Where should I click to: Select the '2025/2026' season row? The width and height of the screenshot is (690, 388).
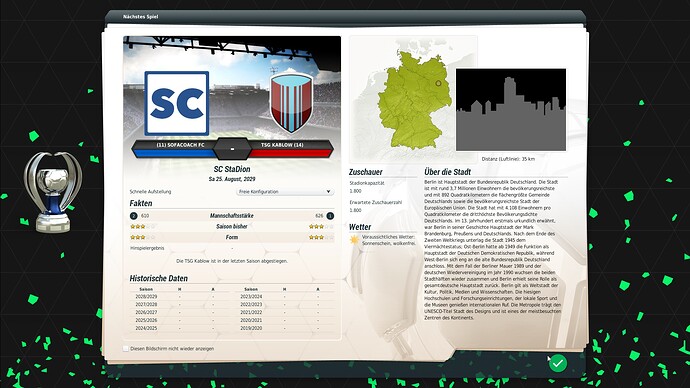(180, 320)
